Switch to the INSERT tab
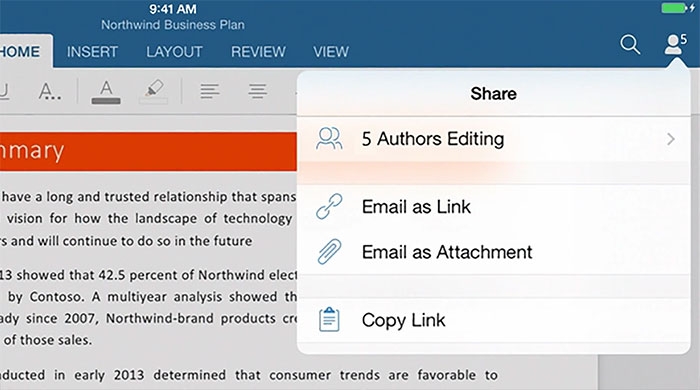 point(92,52)
